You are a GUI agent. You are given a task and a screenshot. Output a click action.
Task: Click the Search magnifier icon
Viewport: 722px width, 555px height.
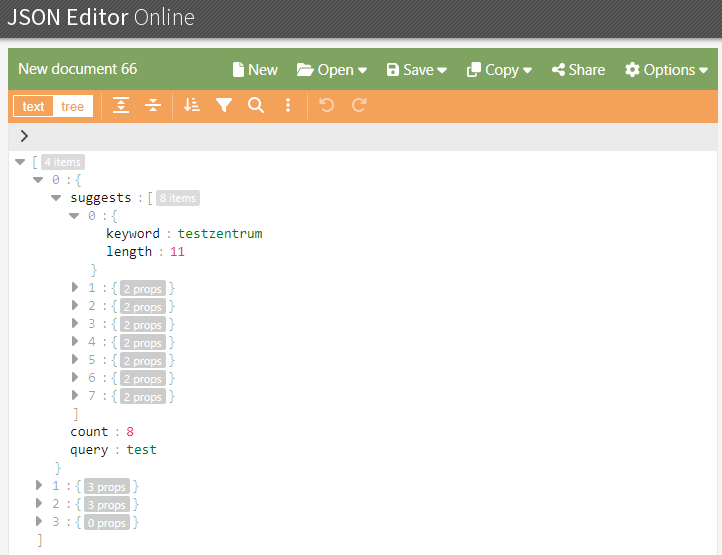coord(256,105)
